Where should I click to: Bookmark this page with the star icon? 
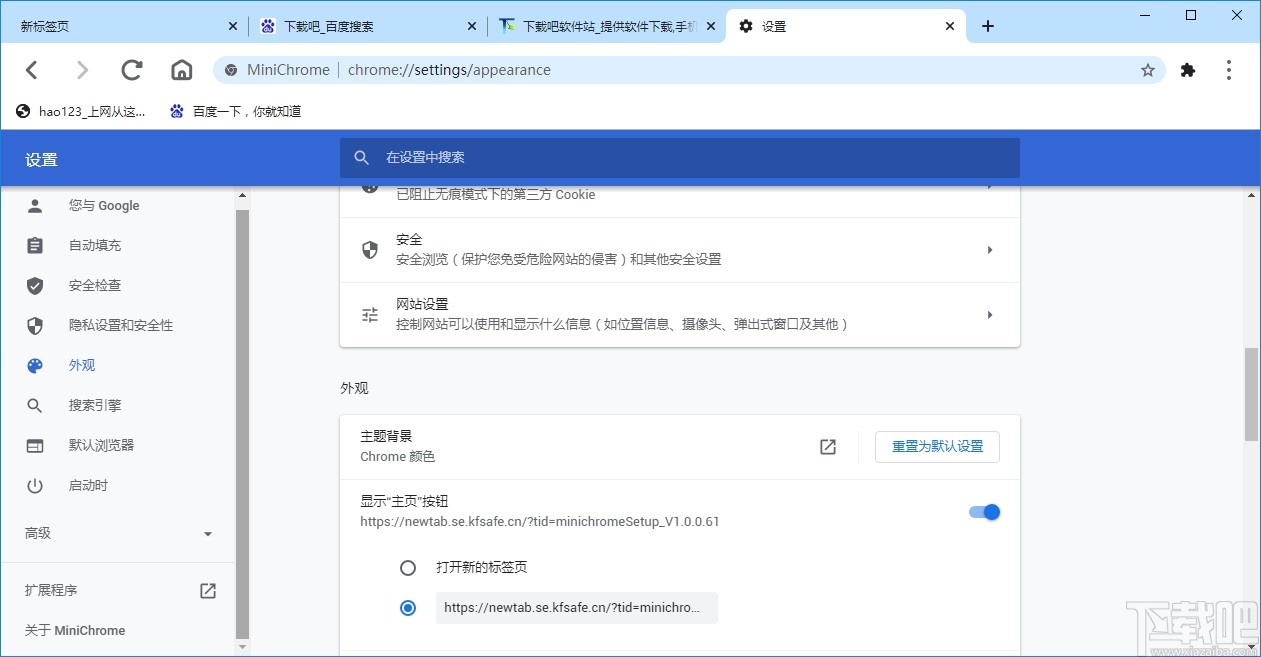point(1148,70)
